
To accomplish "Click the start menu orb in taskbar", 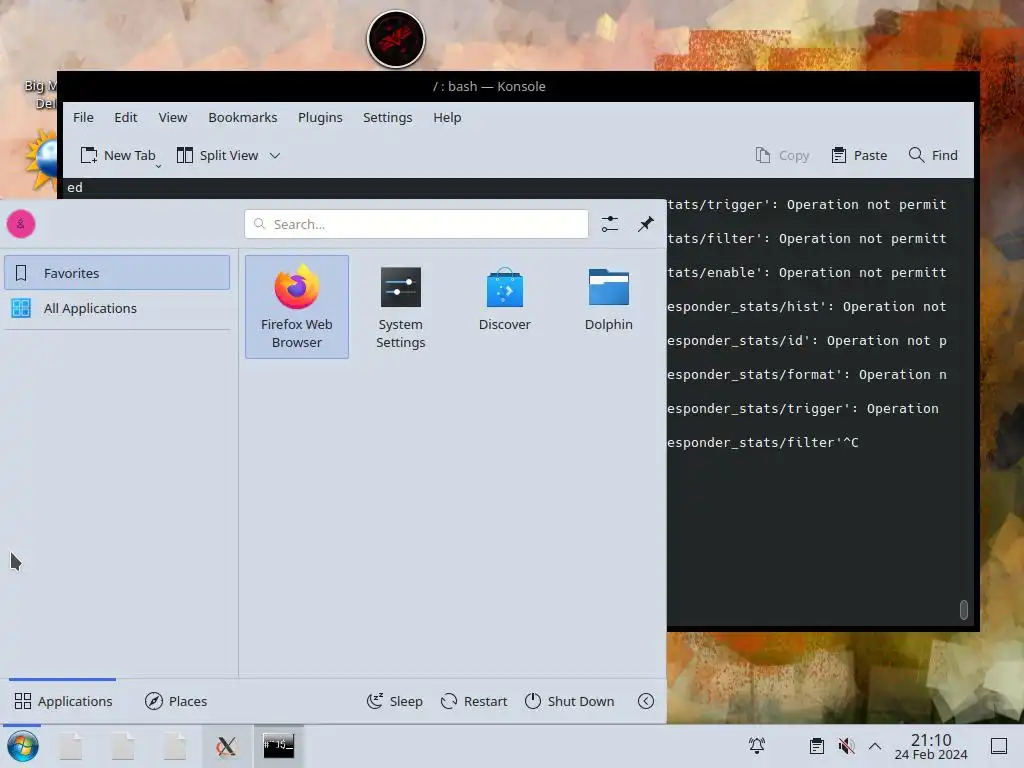I will [x=23, y=746].
